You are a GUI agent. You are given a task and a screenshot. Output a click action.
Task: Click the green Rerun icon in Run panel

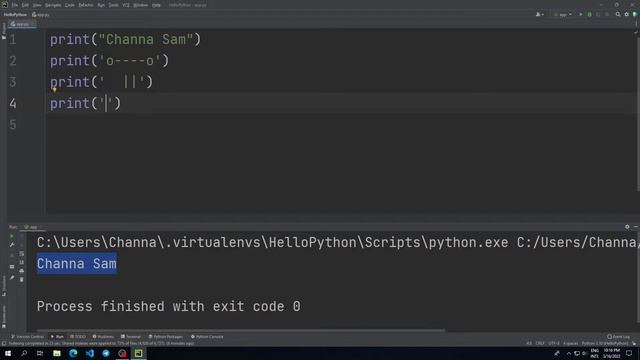coord(12,236)
